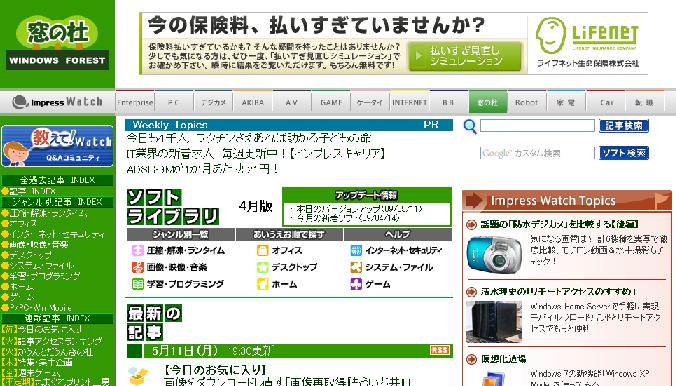This screenshot has height=386, width=676.
Task: Select the 窓の杜 tab in navigation bar
Action: 488,103
